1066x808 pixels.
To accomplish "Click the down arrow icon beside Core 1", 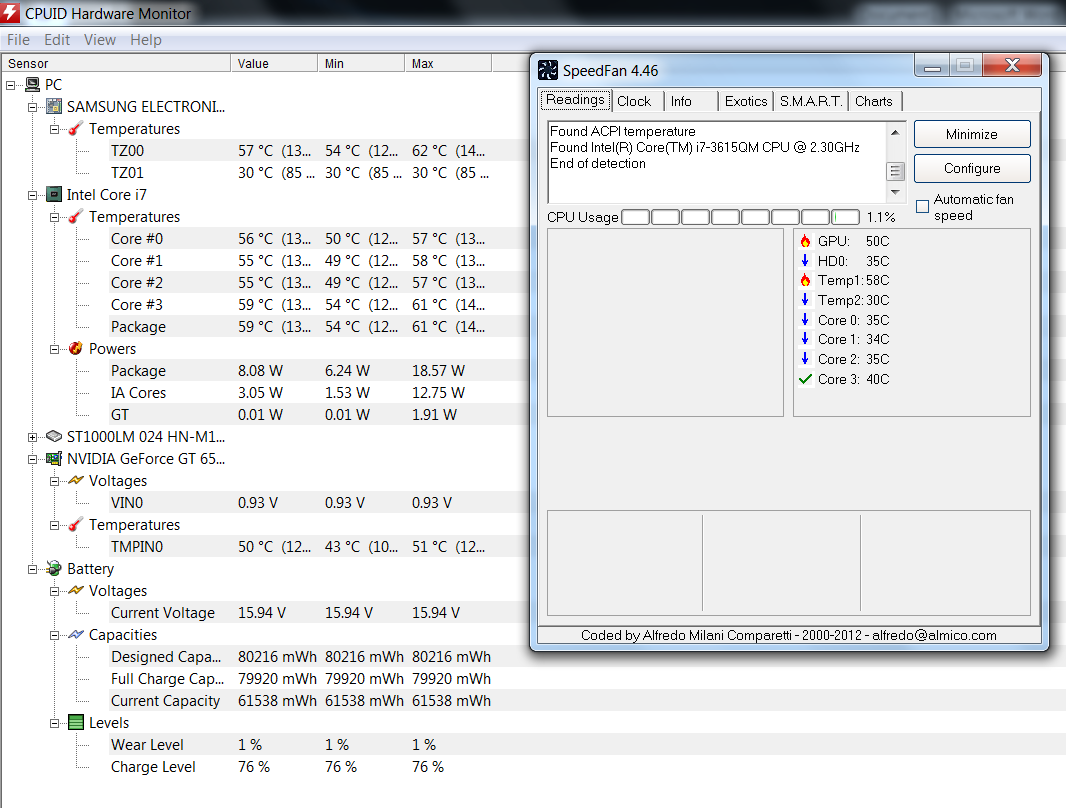I will pyautogui.click(x=805, y=338).
